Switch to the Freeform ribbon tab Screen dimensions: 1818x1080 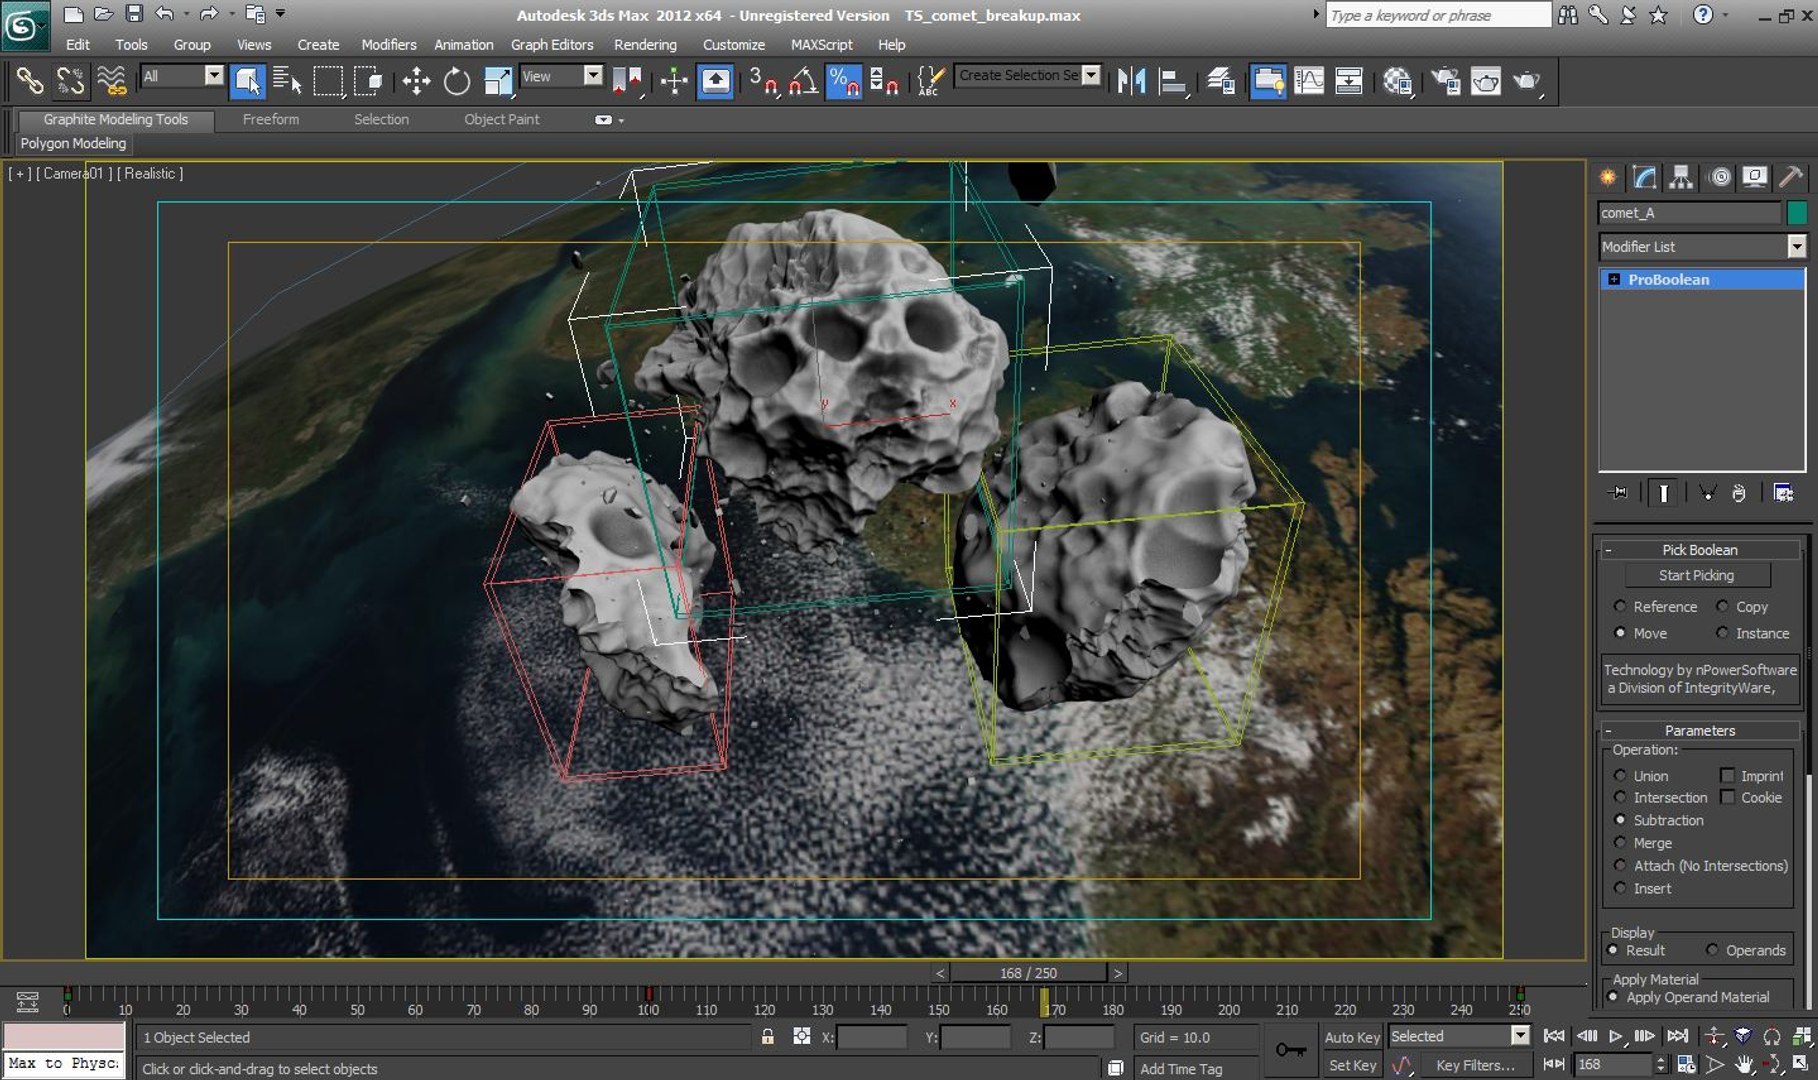click(x=270, y=119)
